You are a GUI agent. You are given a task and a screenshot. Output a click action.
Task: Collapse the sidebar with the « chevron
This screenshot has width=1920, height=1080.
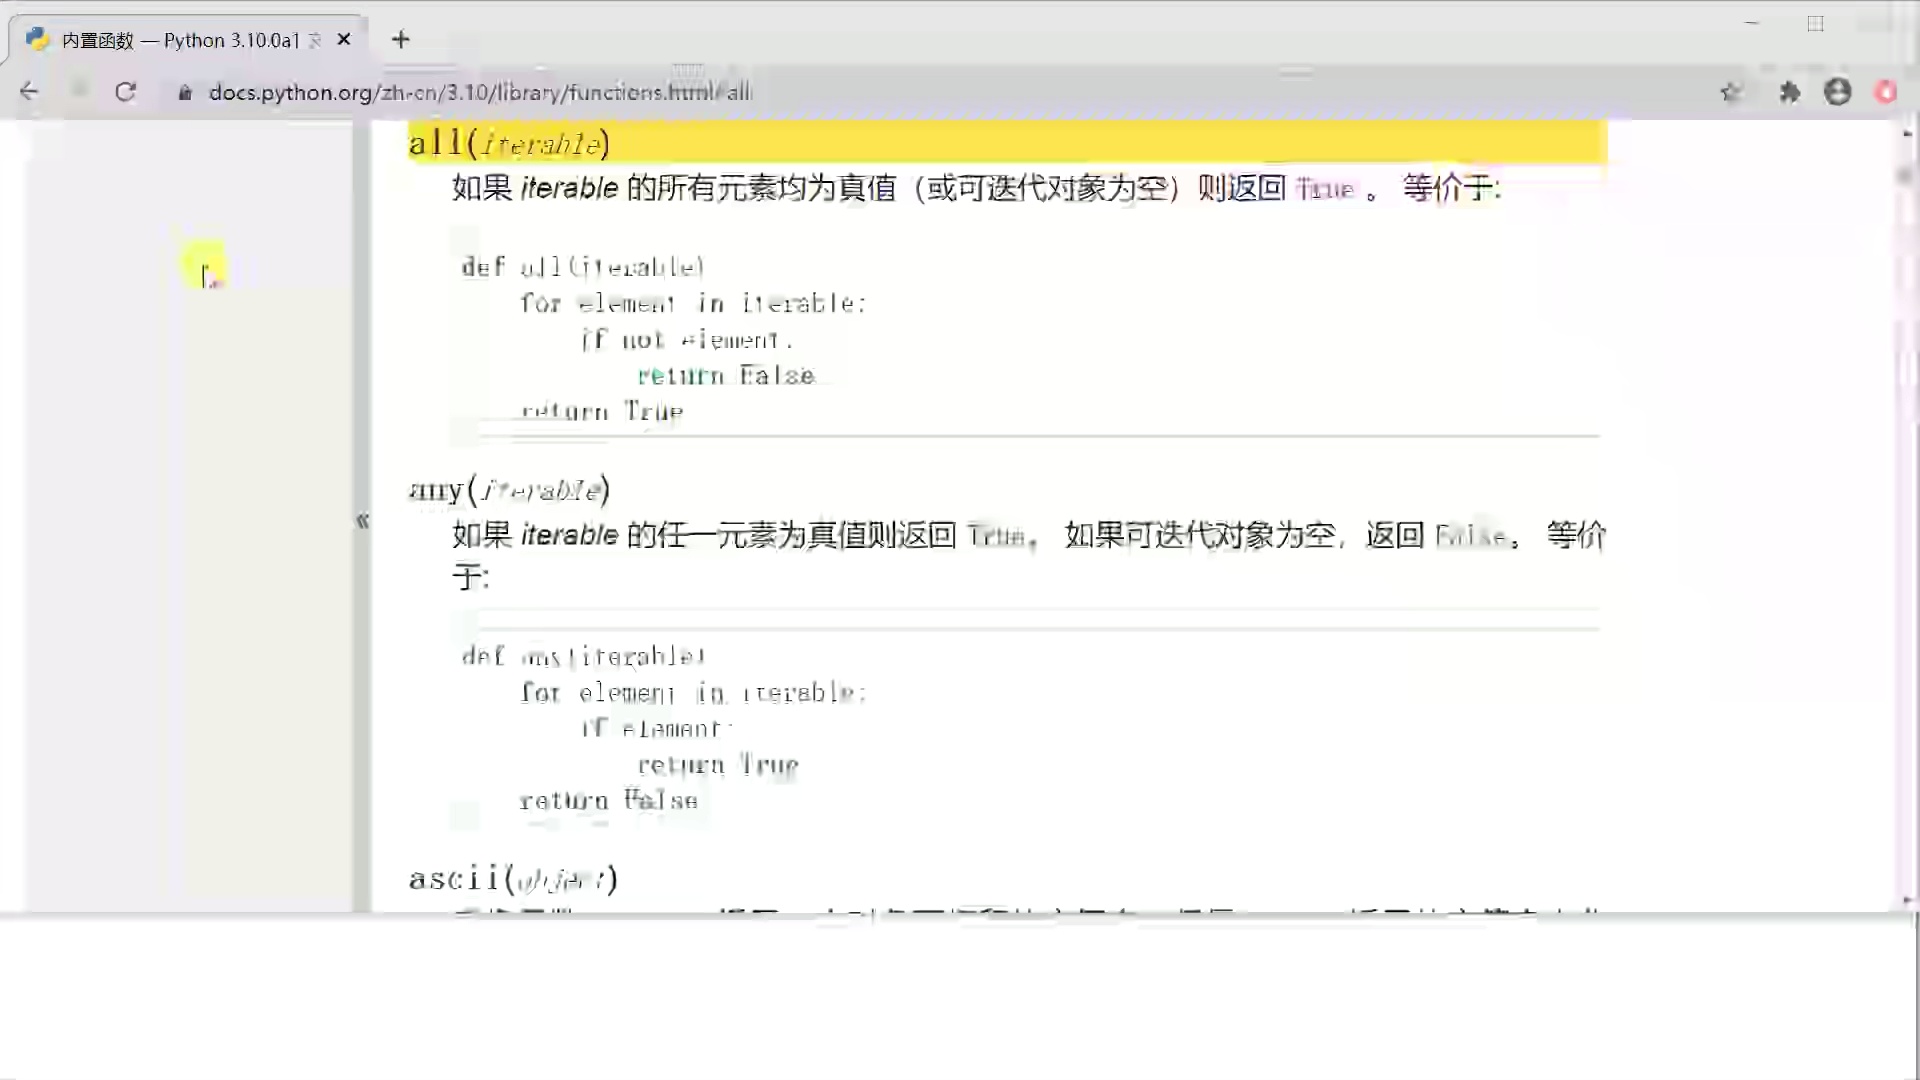pos(363,521)
